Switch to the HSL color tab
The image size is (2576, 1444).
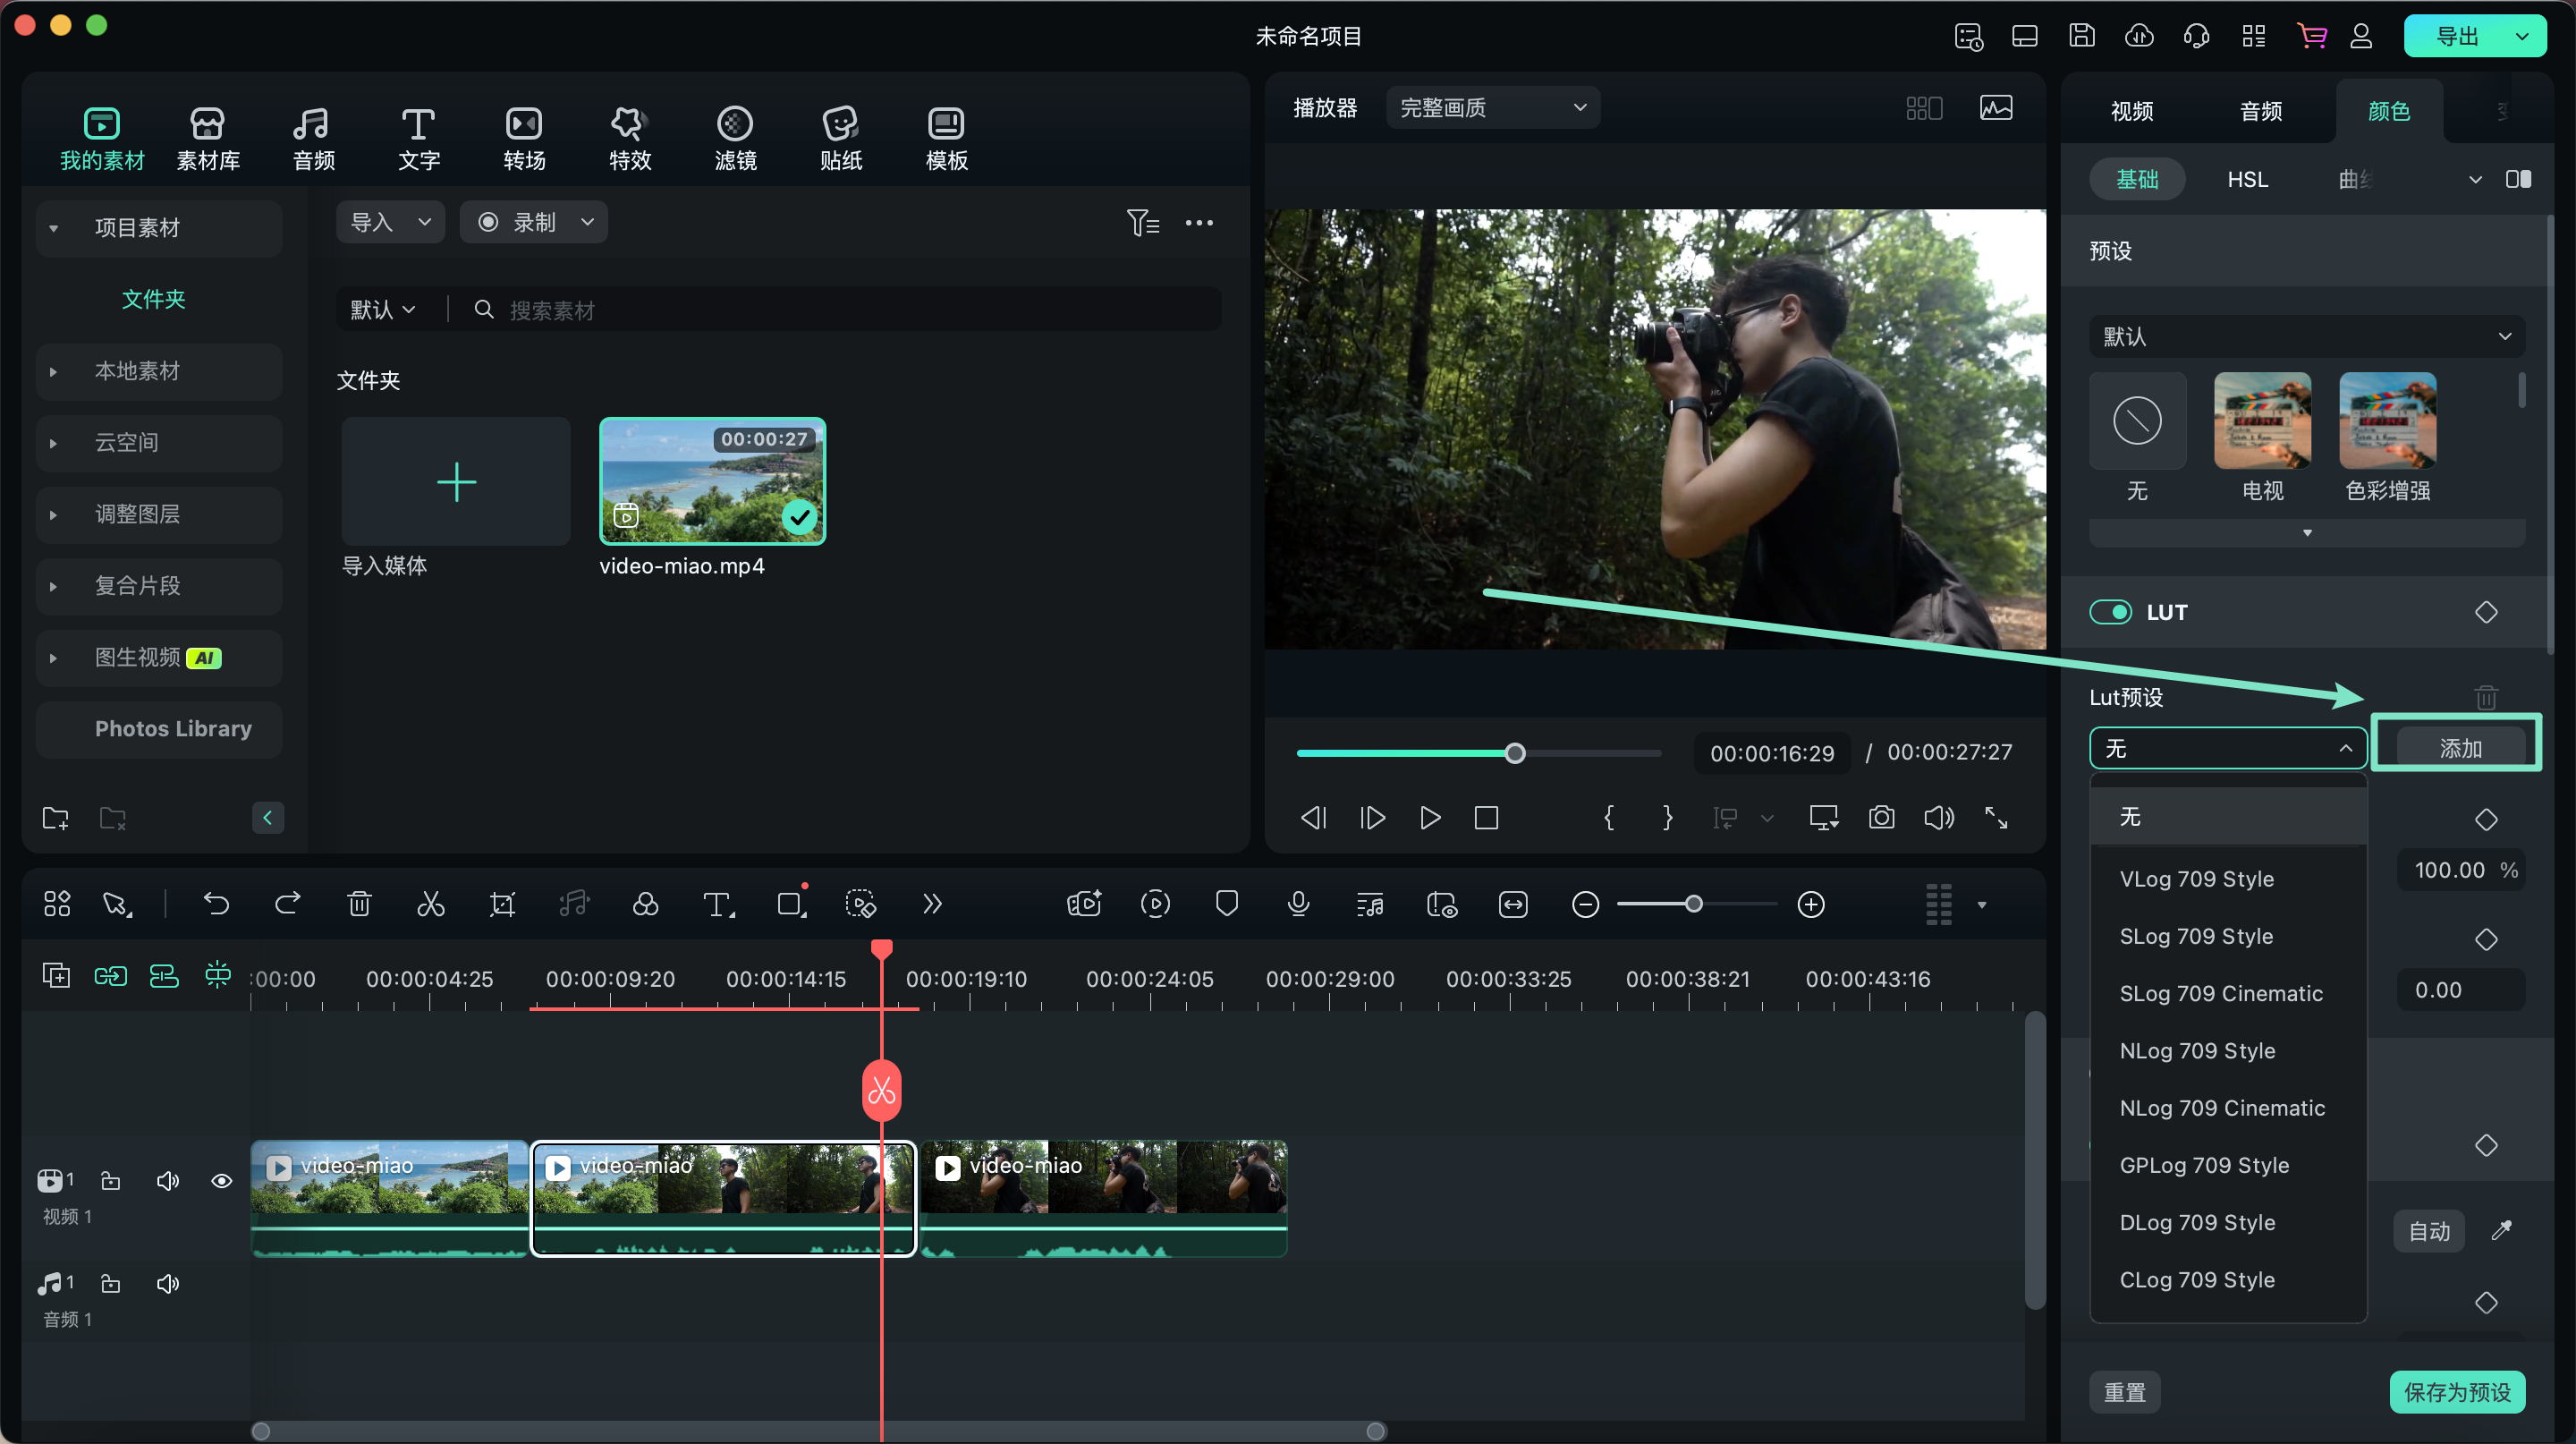click(2247, 177)
